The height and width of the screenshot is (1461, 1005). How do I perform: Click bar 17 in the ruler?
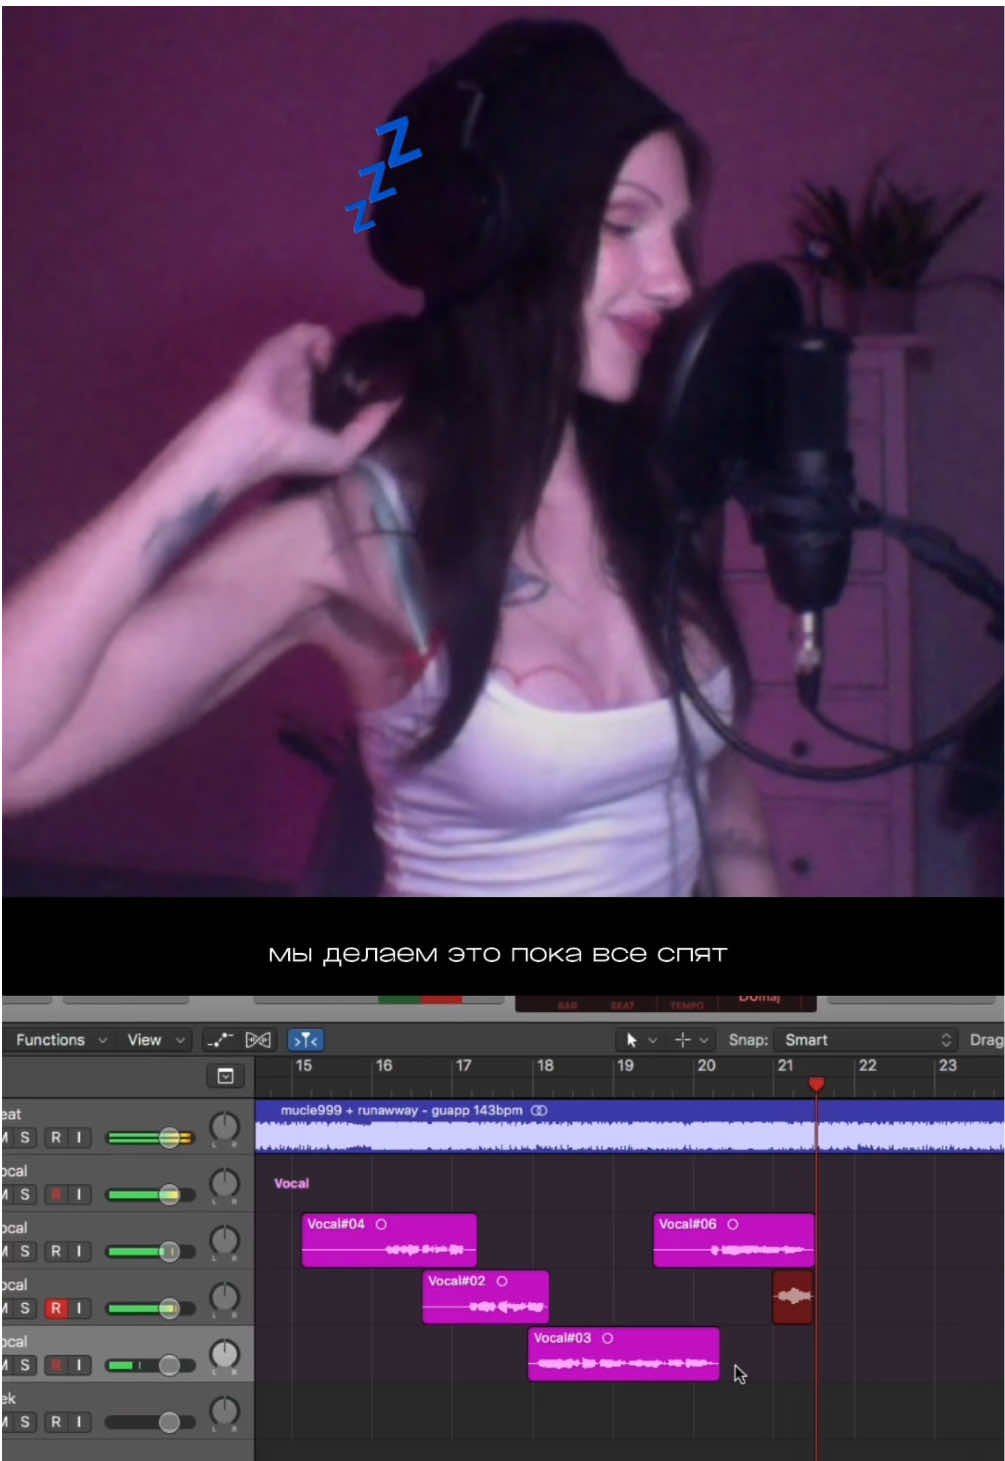click(x=464, y=1066)
